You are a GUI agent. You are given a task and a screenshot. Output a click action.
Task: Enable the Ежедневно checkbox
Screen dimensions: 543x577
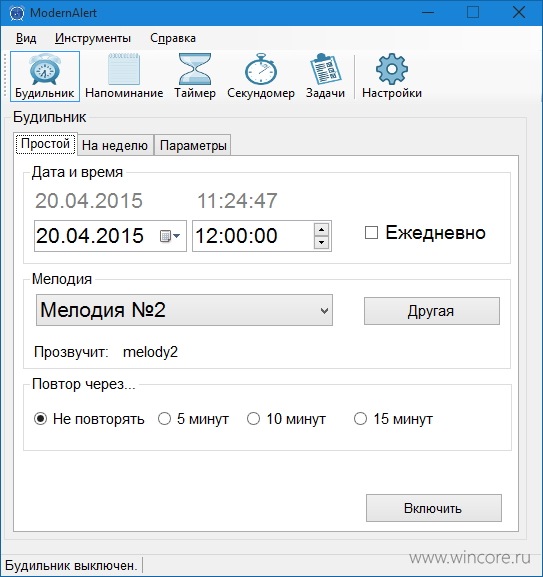[371, 233]
